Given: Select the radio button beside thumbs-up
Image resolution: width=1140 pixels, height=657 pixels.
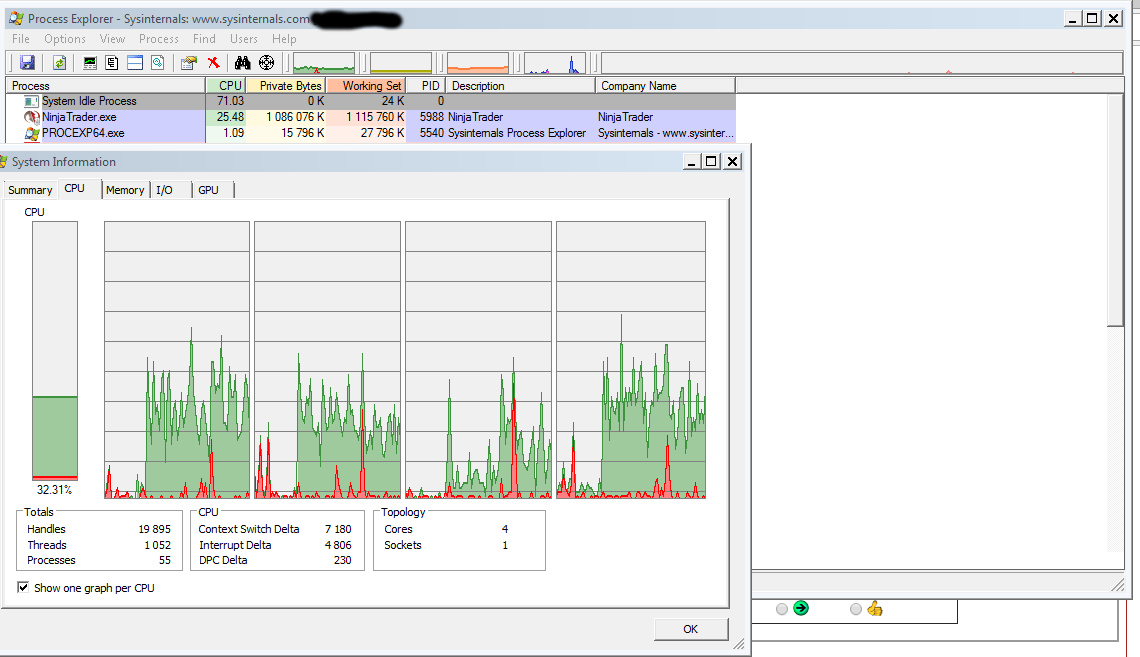Looking at the screenshot, I should tap(856, 609).
